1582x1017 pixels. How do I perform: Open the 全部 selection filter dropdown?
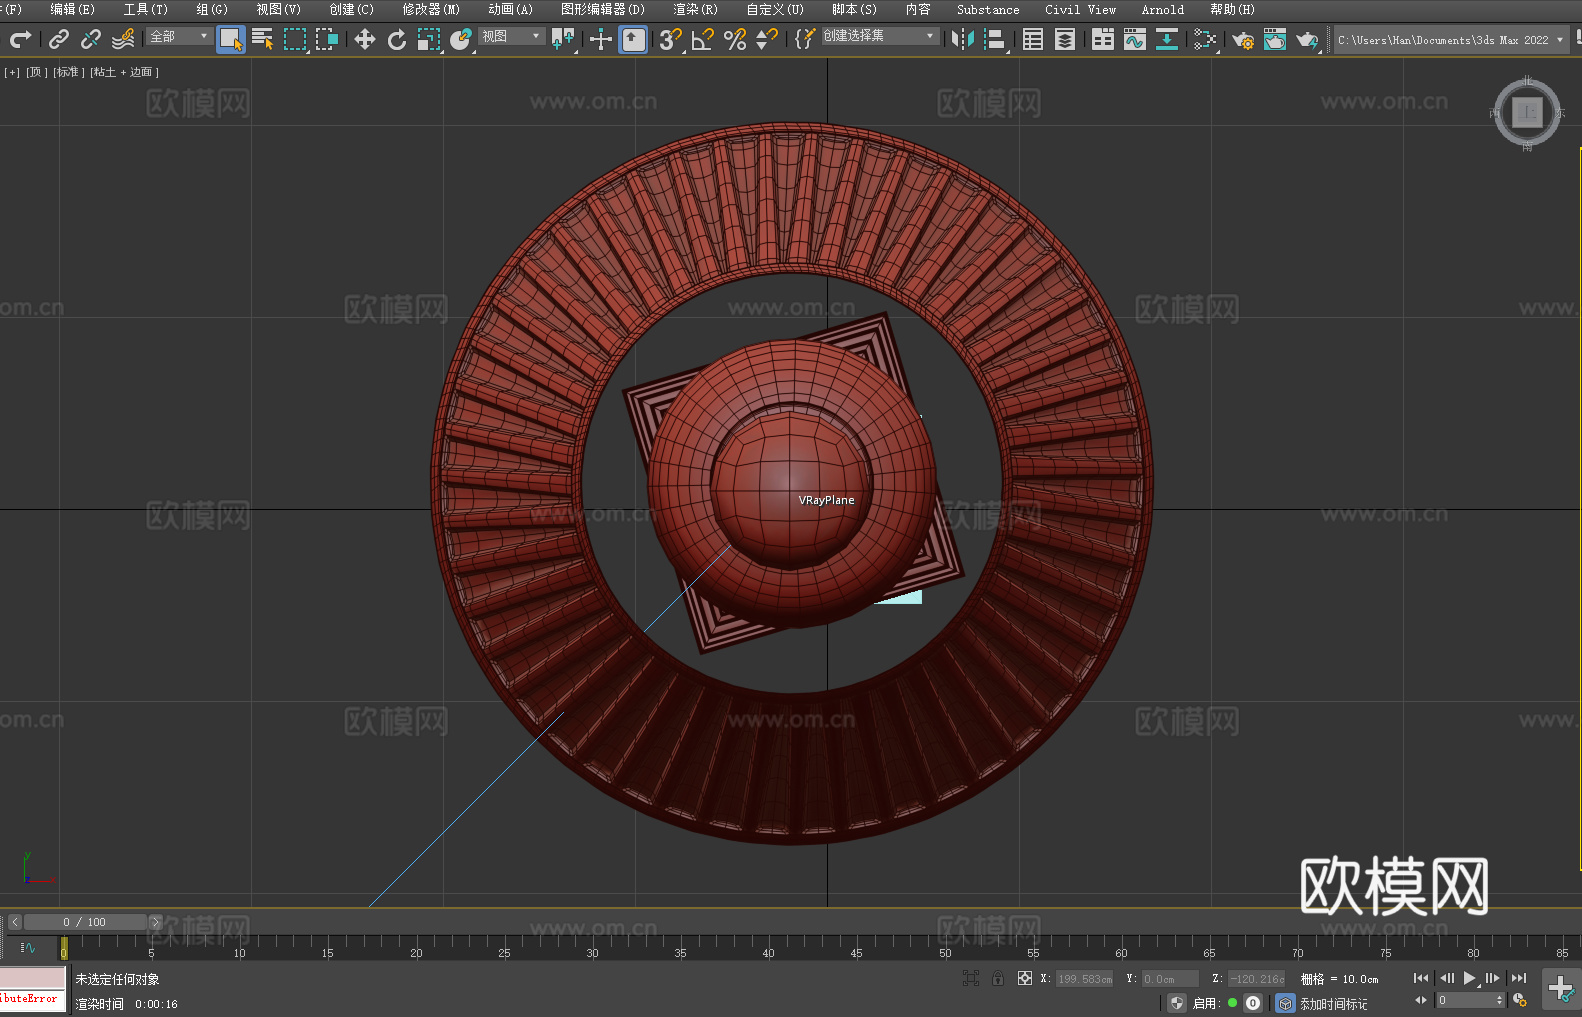point(179,36)
